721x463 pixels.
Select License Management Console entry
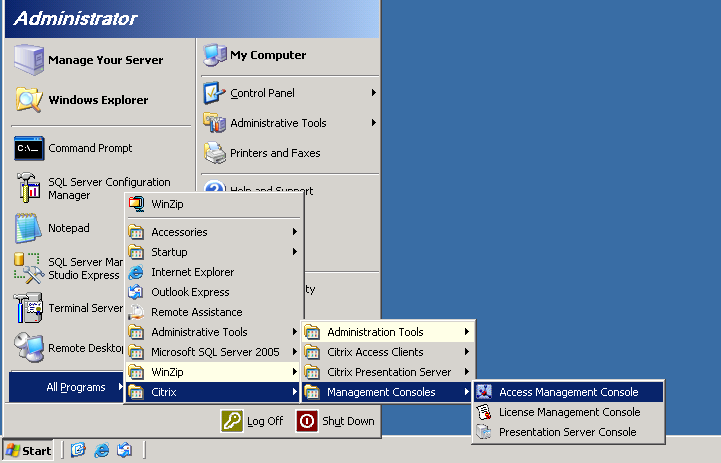[568, 412]
